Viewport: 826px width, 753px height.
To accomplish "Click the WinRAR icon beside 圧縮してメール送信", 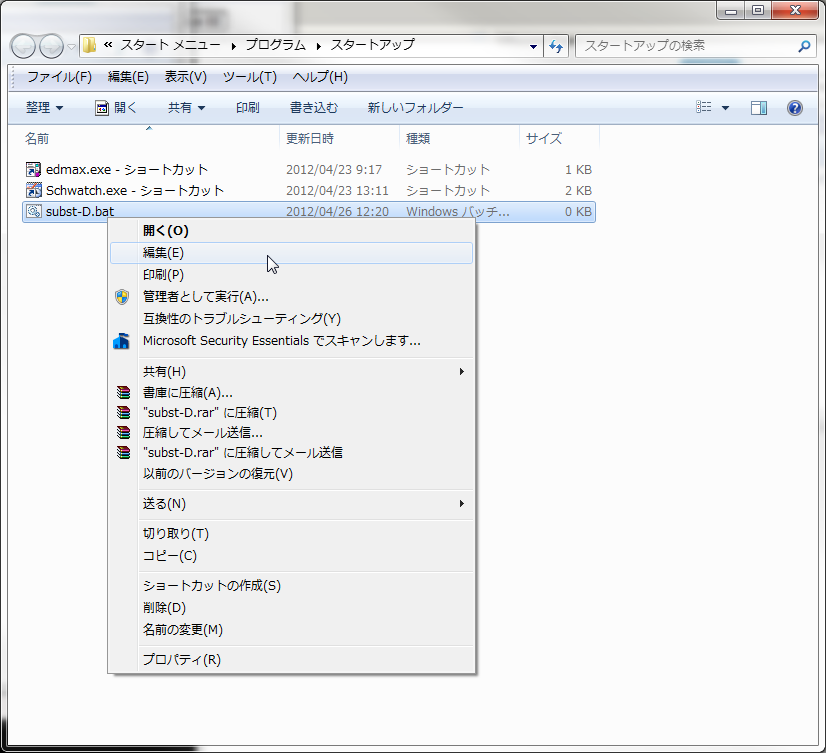I will click(x=122, y=432).
